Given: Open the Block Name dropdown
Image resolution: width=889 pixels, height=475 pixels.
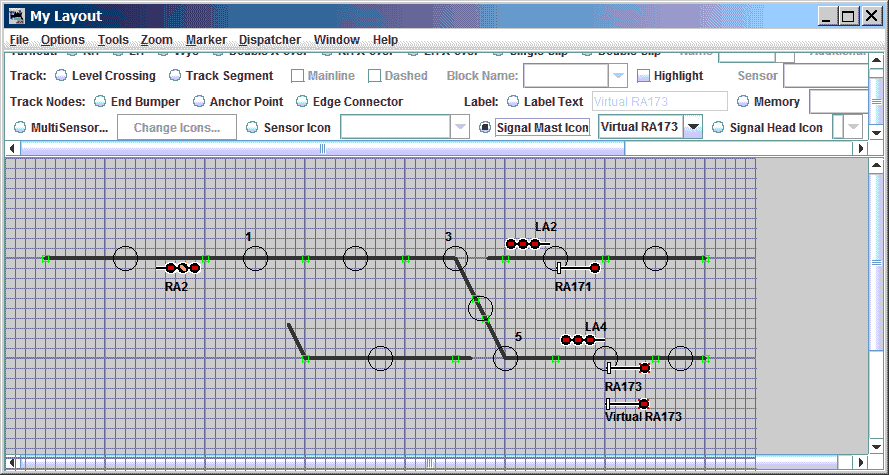Looking at the screenshot, I should click(x=618, y=76).
